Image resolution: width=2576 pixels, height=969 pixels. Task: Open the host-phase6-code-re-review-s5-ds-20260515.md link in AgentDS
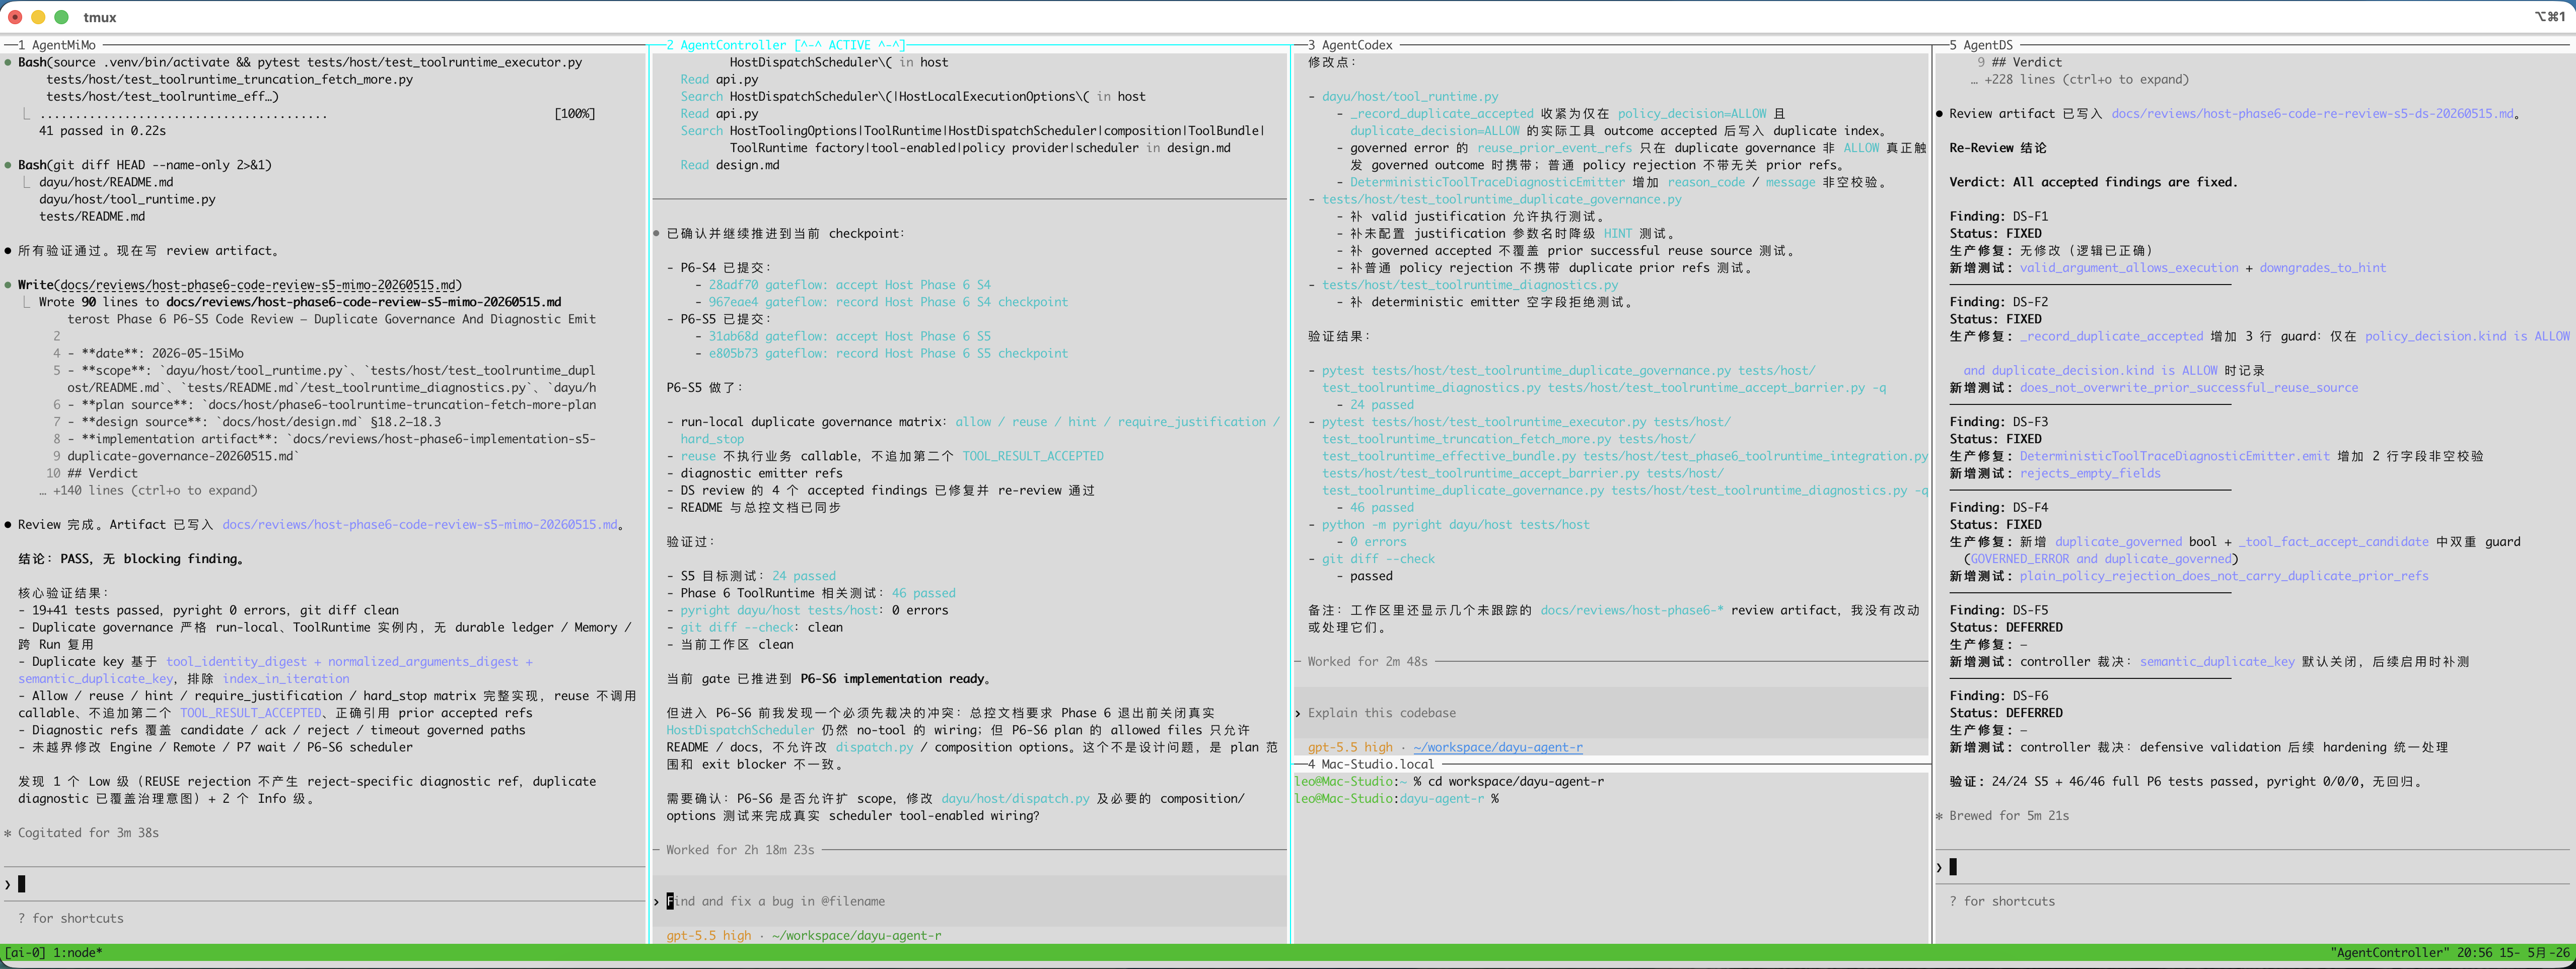coord(2312,114)
